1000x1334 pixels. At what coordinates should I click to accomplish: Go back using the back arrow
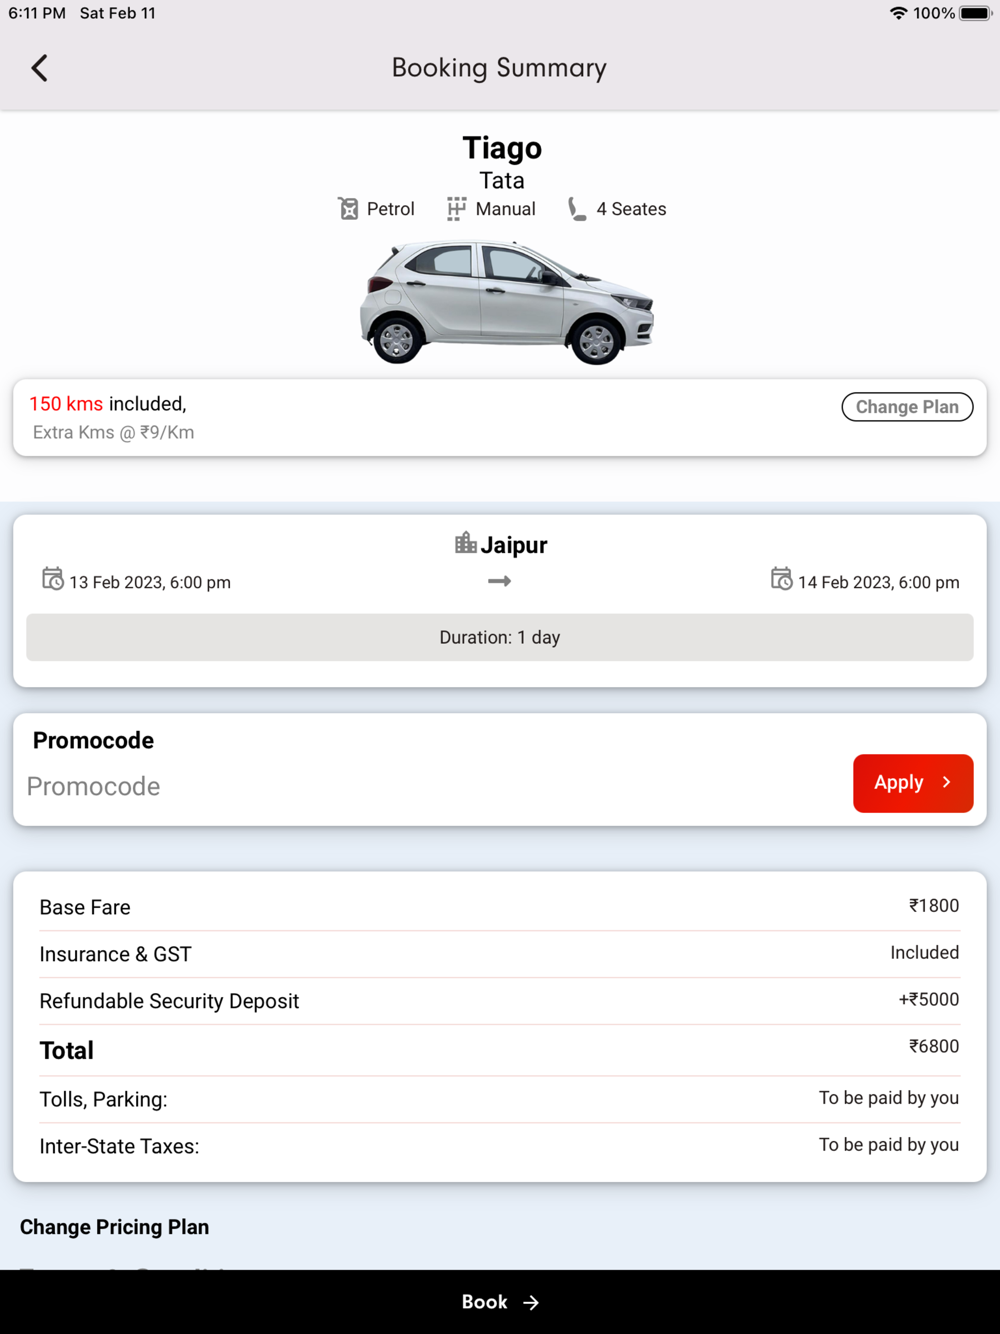click(x=39, y=68)
